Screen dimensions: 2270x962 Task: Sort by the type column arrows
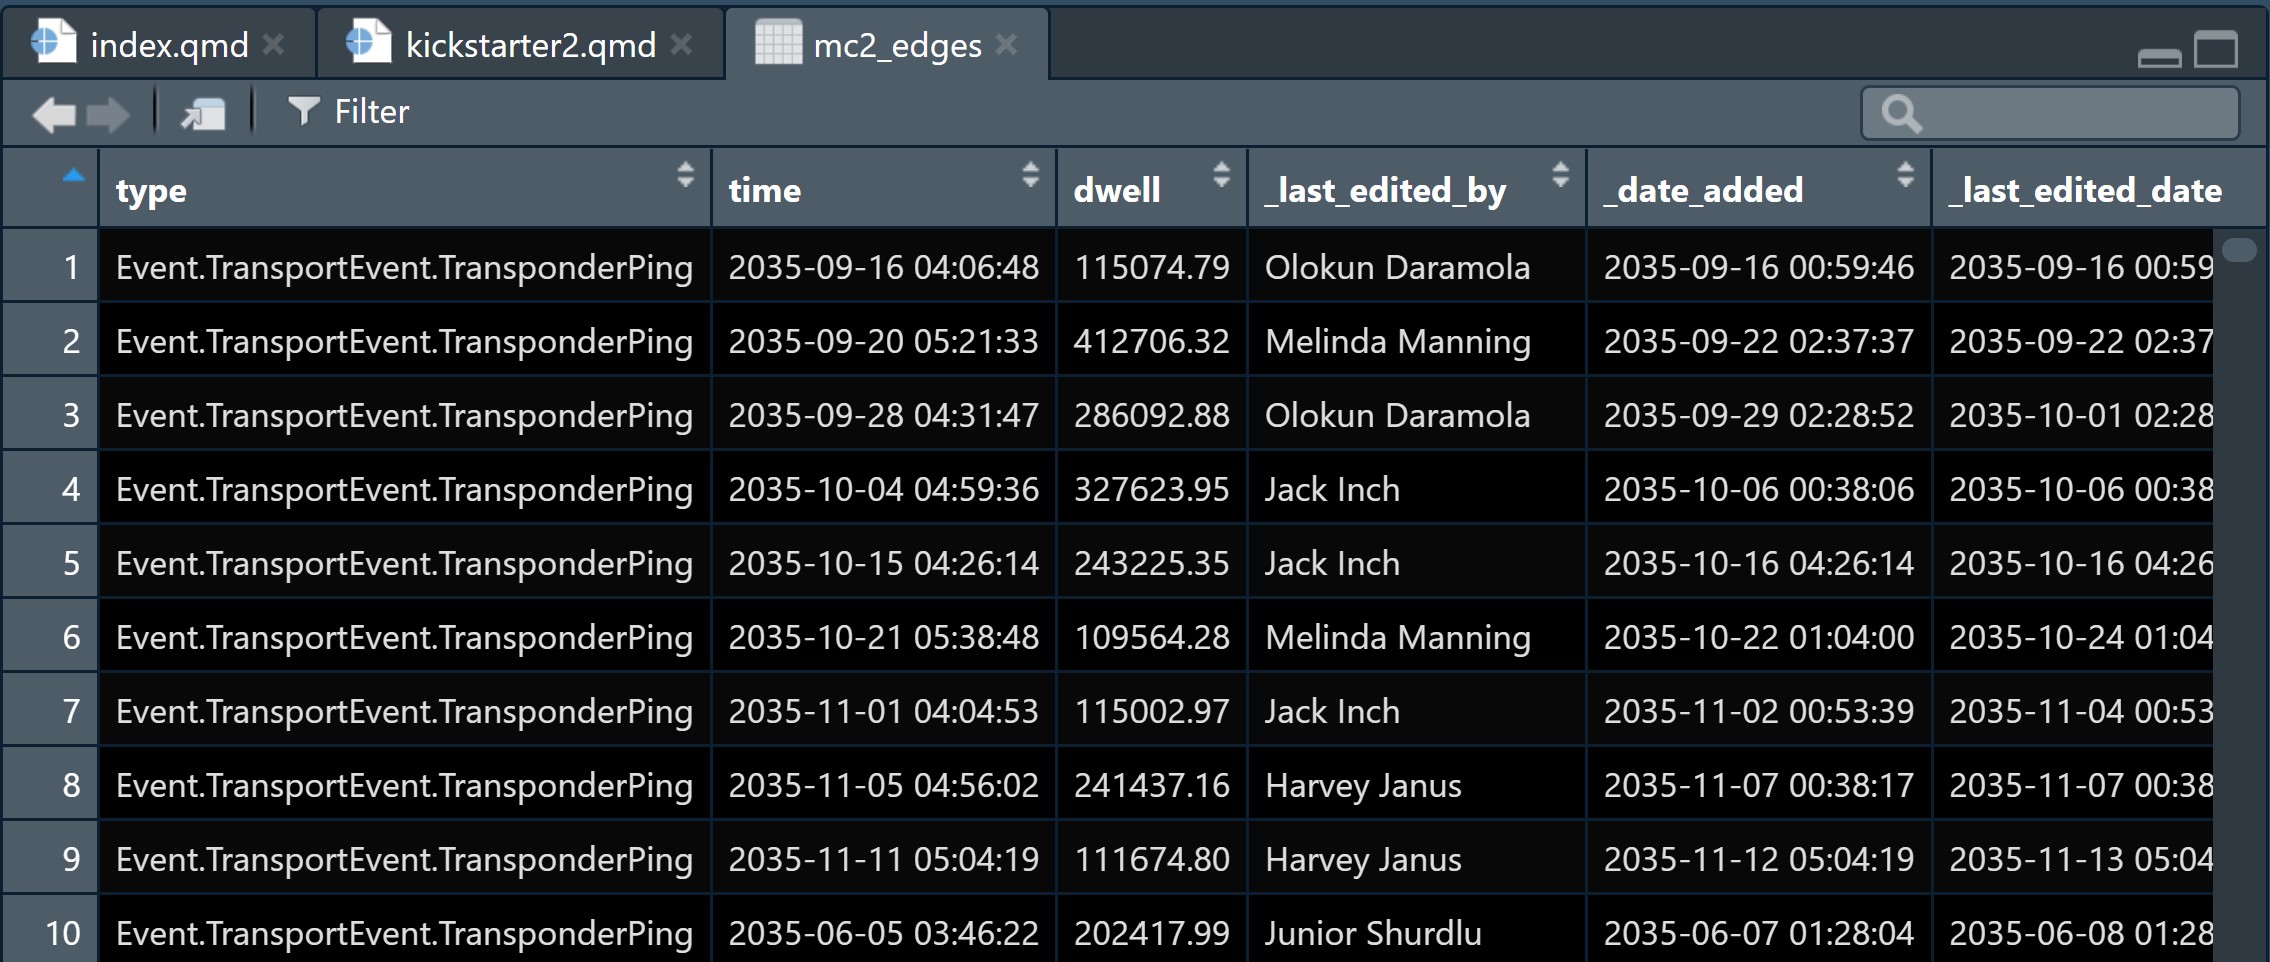tap(685, 175)
